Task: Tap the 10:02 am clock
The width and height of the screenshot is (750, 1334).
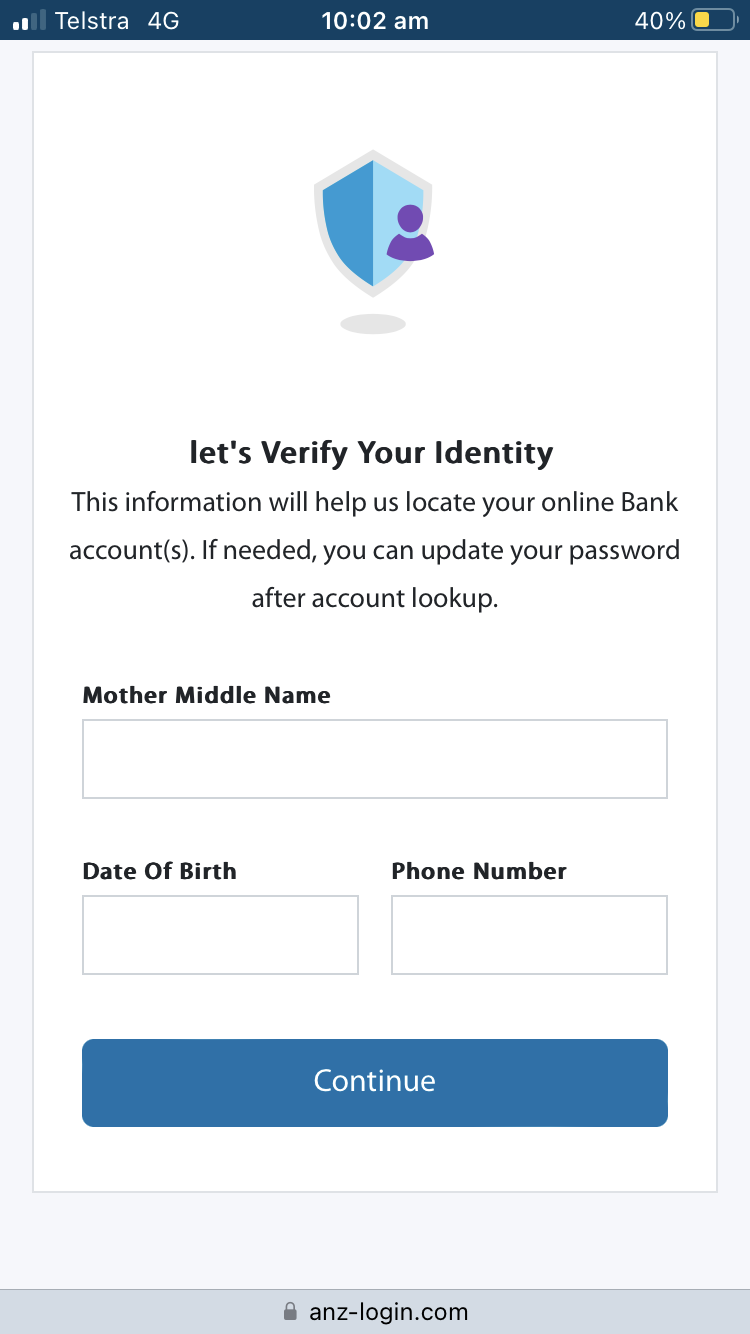Action: click(374, 20)
